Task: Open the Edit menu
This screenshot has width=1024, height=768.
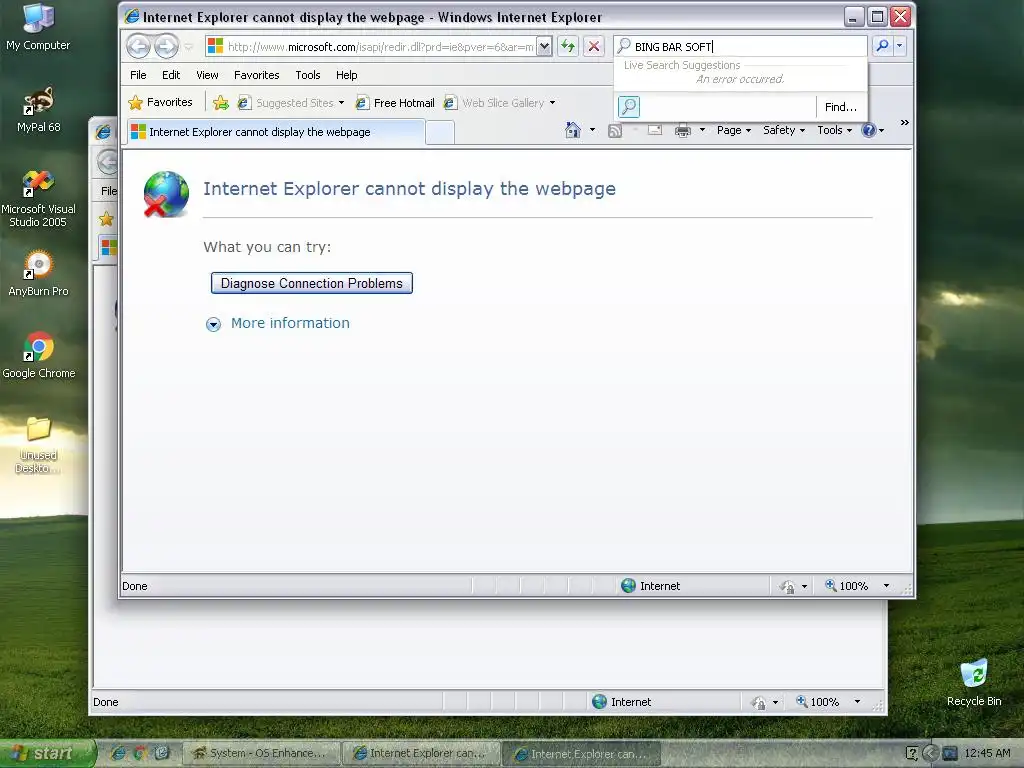Action: click(x=171, y=75)
